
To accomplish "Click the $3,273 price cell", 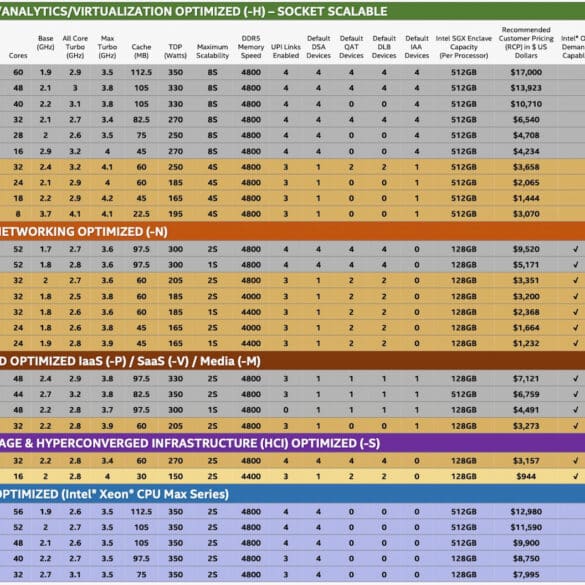I will pyautogui.click(x=526, y=426).
